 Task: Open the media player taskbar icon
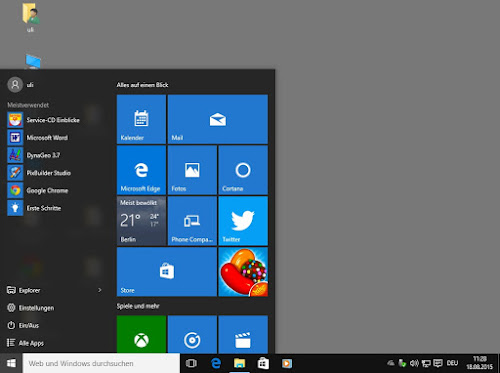pyautogui.click(x=287, y=363)
